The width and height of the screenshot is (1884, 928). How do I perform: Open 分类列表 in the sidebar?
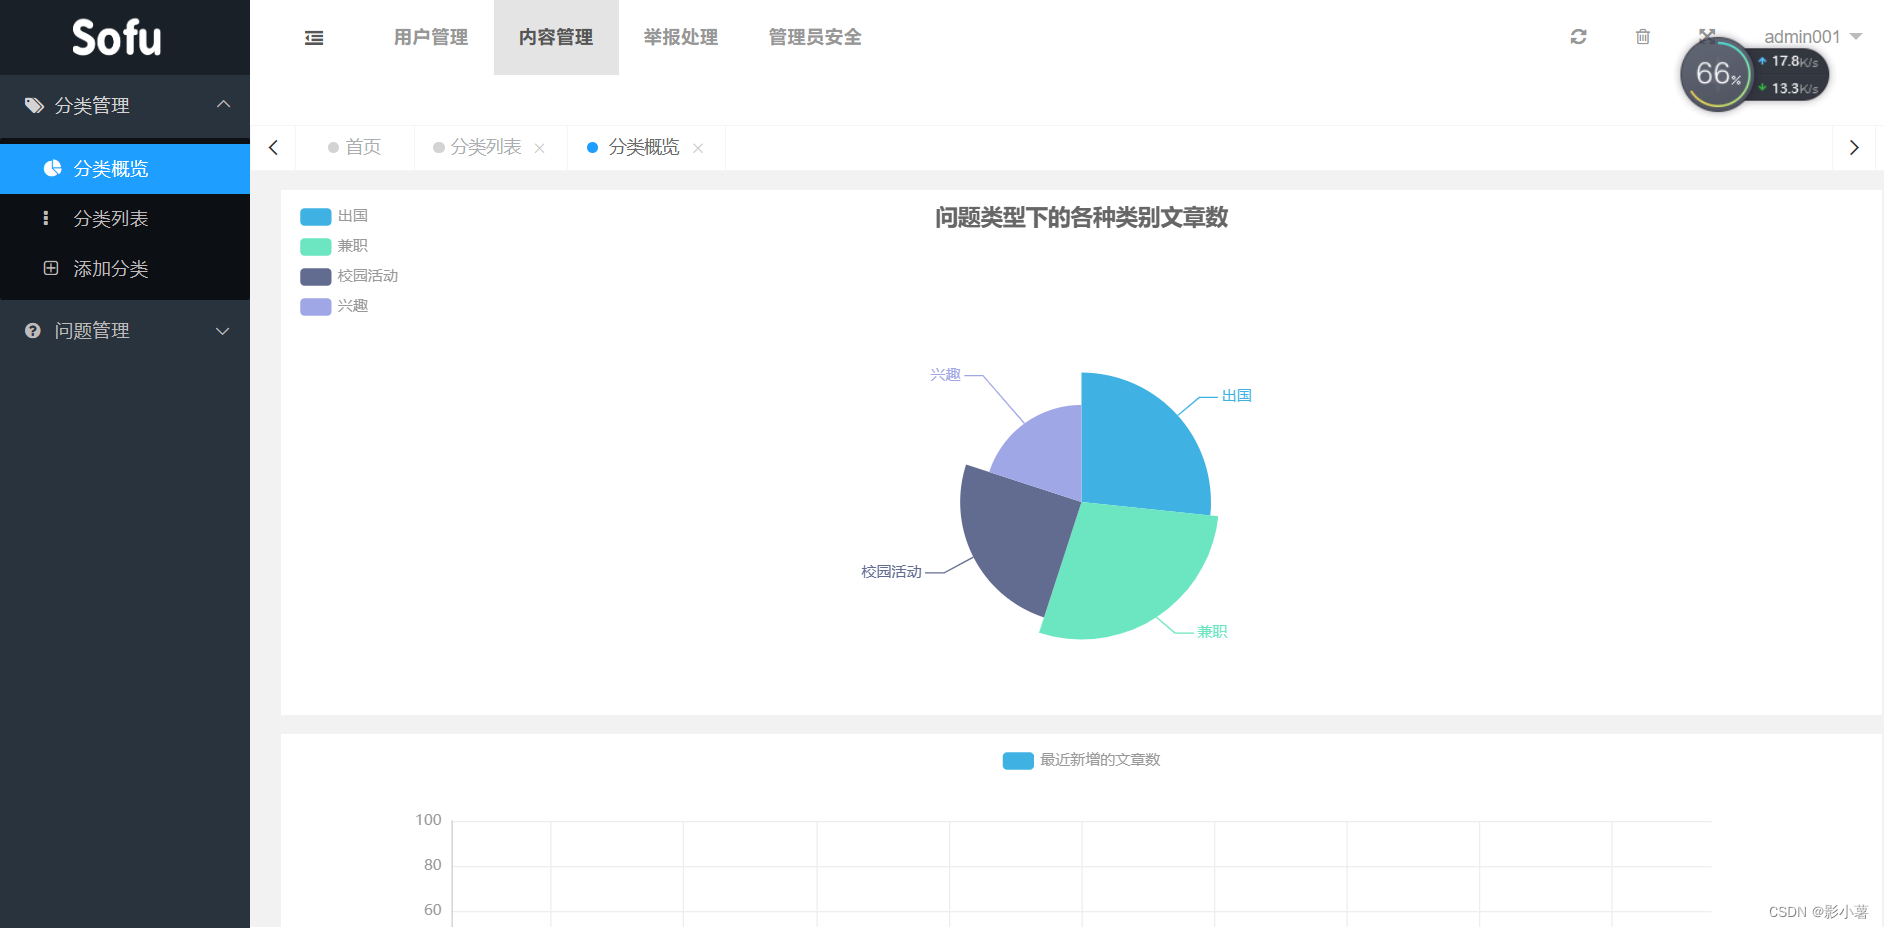125,218
